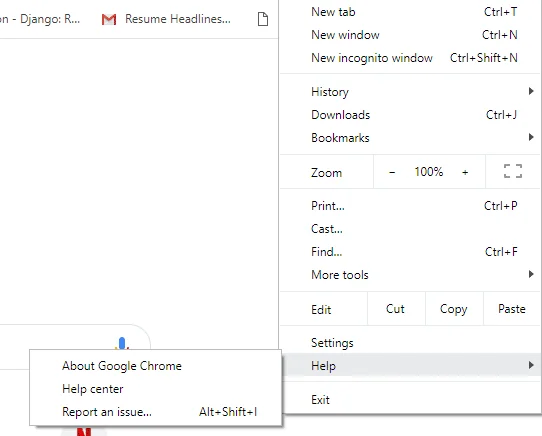Toggle fullscreen mode icon in Zoom row

click(x=513, y=171)
